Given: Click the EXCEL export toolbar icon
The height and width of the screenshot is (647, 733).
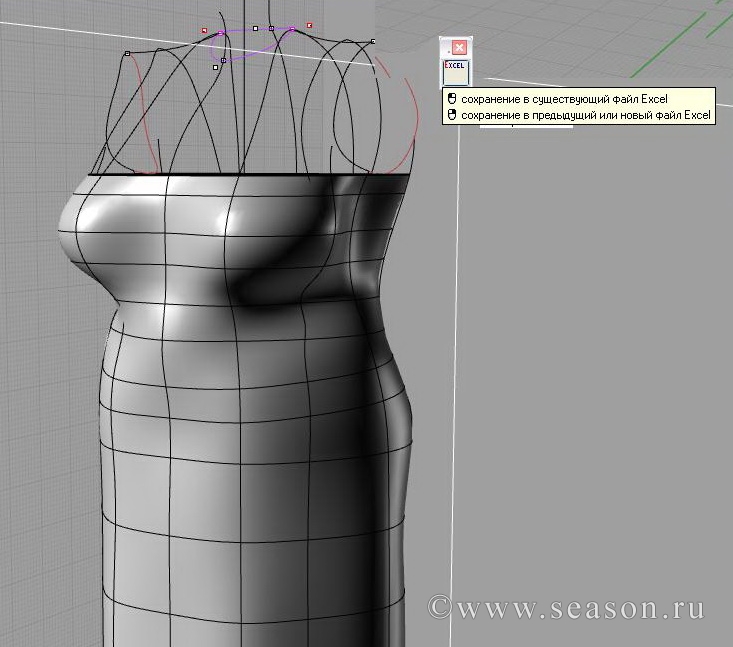Looking at the screenshot, I should pos(455,72).
